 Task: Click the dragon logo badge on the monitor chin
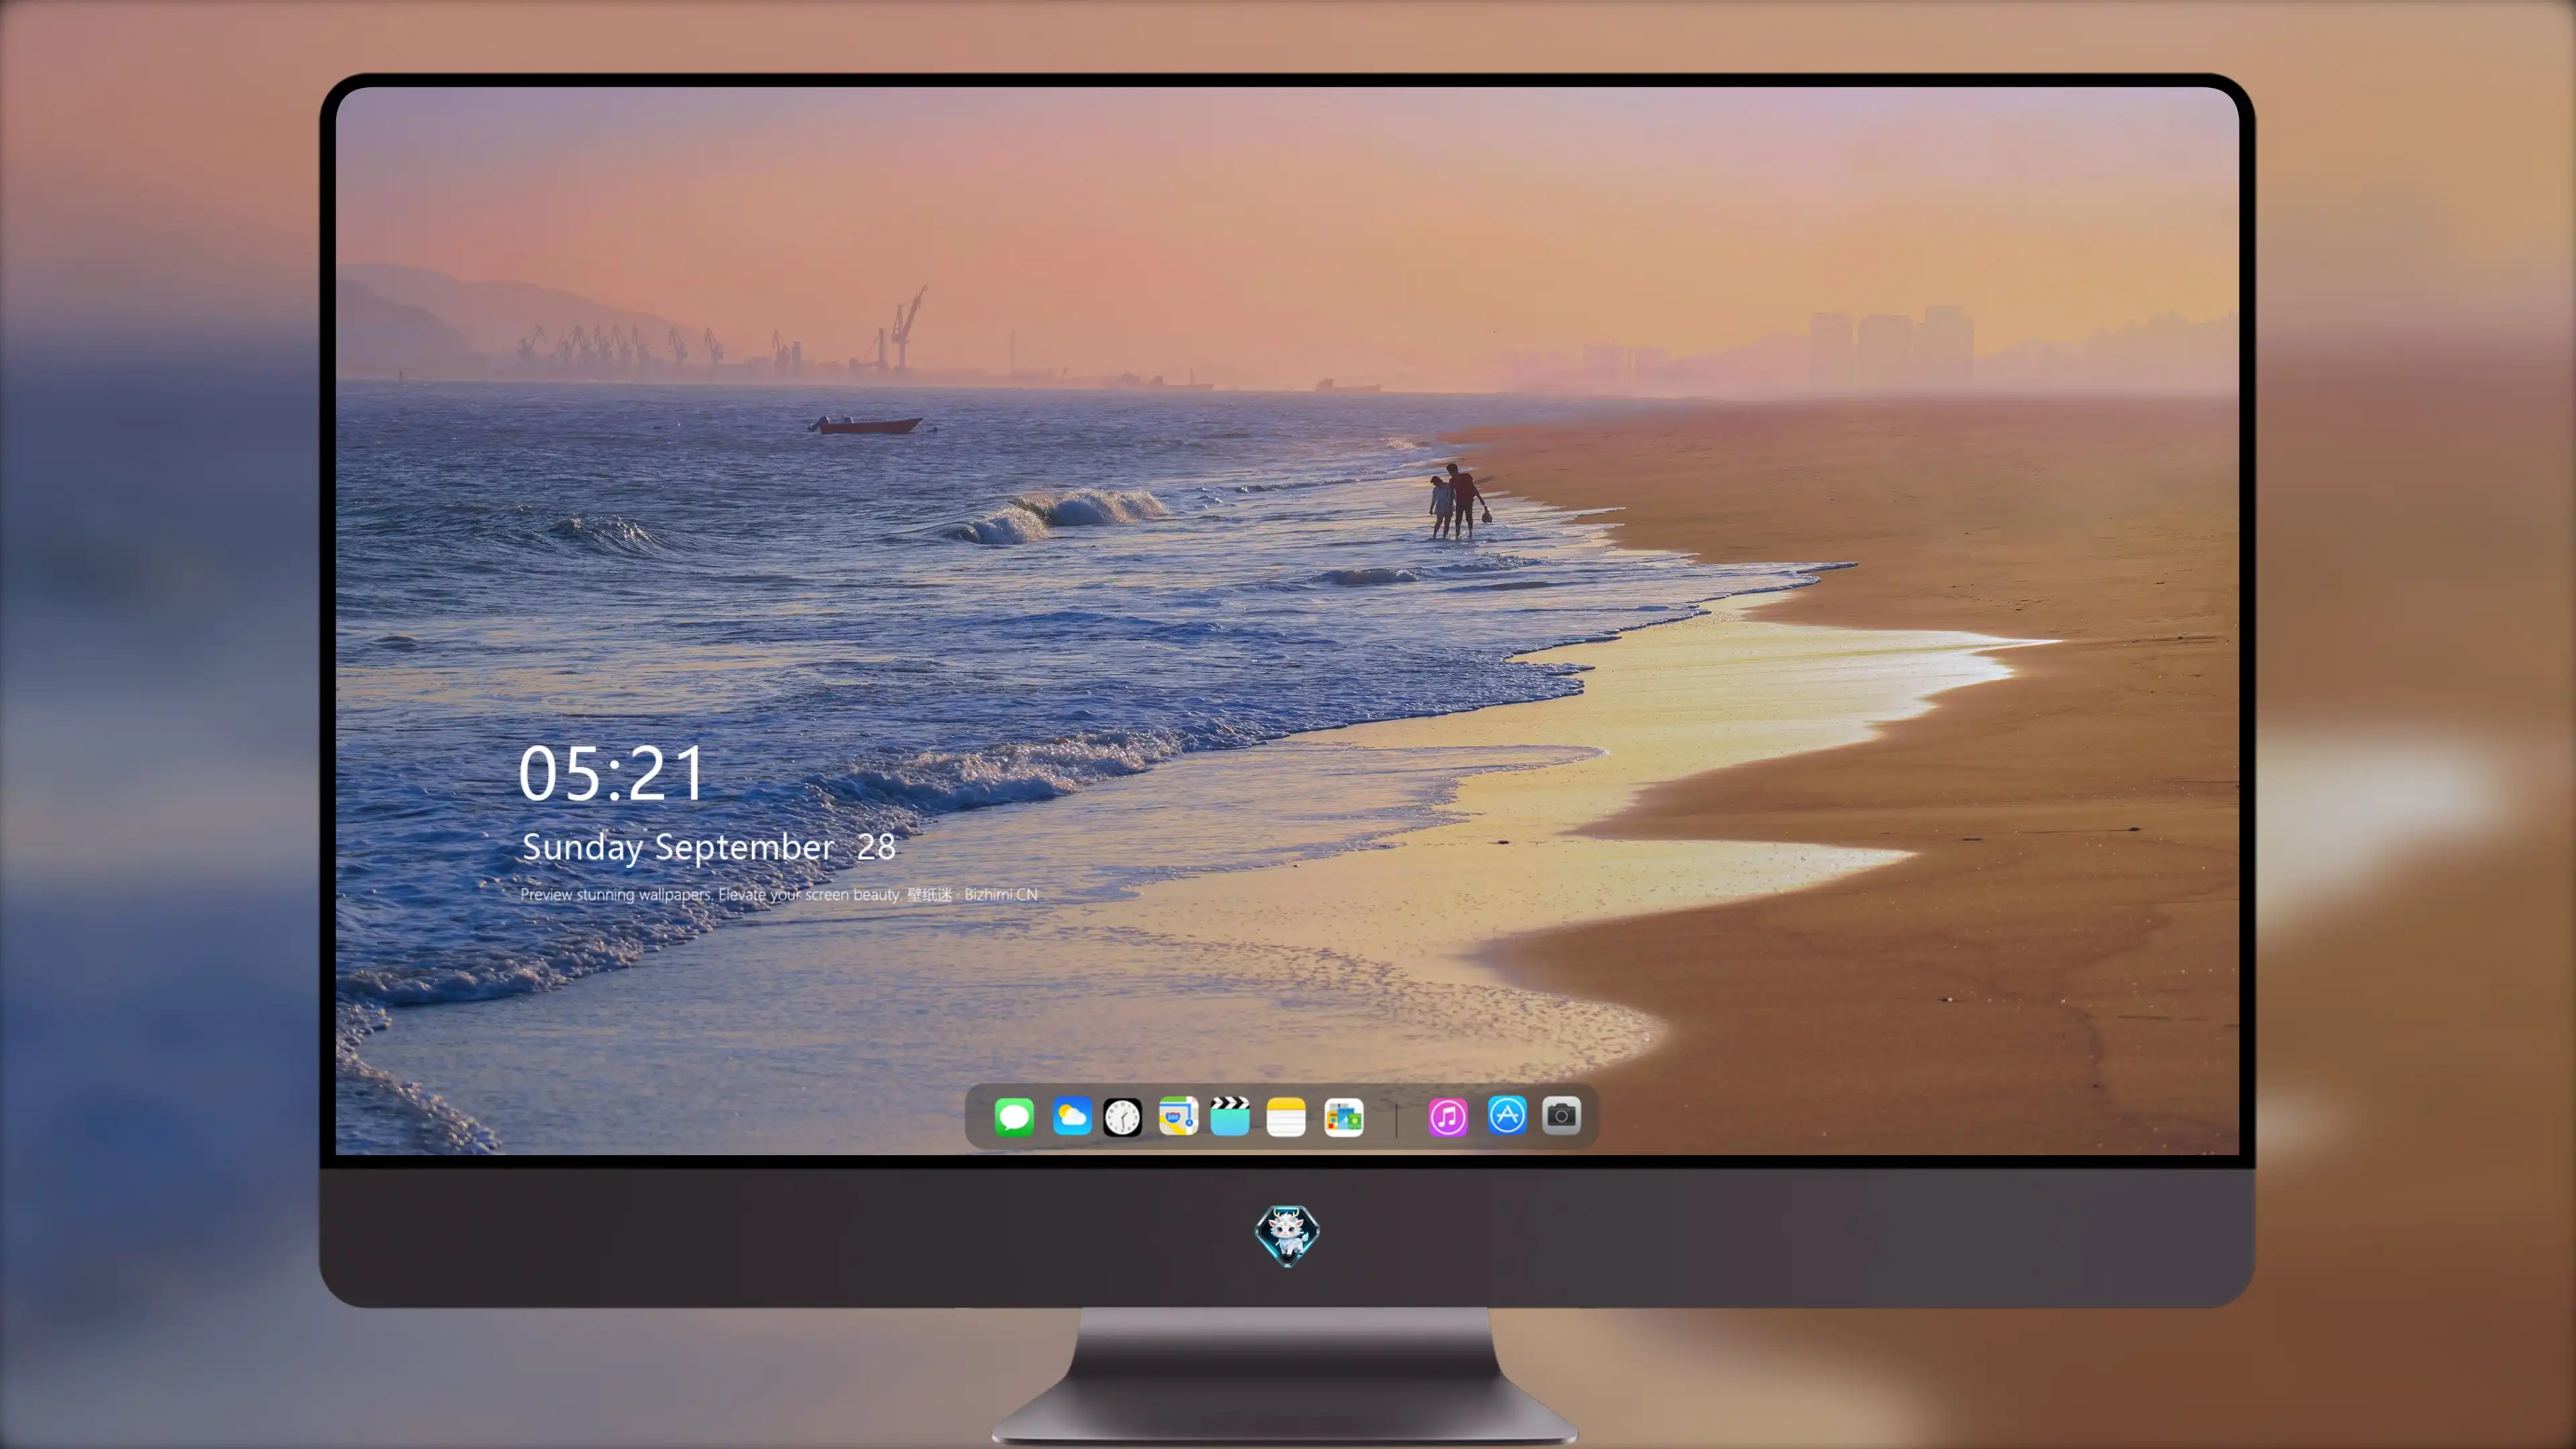pyautogui.click(x=1287, y=1235)
